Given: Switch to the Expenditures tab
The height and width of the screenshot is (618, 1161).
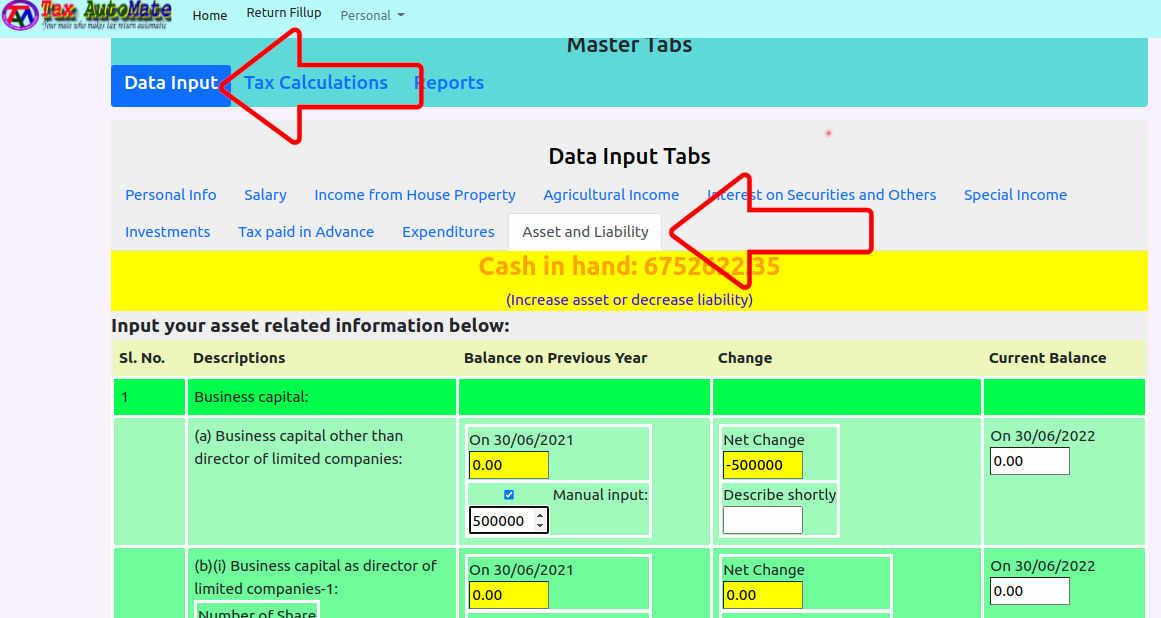Looking at the screenshot, I should click(448, 232).
